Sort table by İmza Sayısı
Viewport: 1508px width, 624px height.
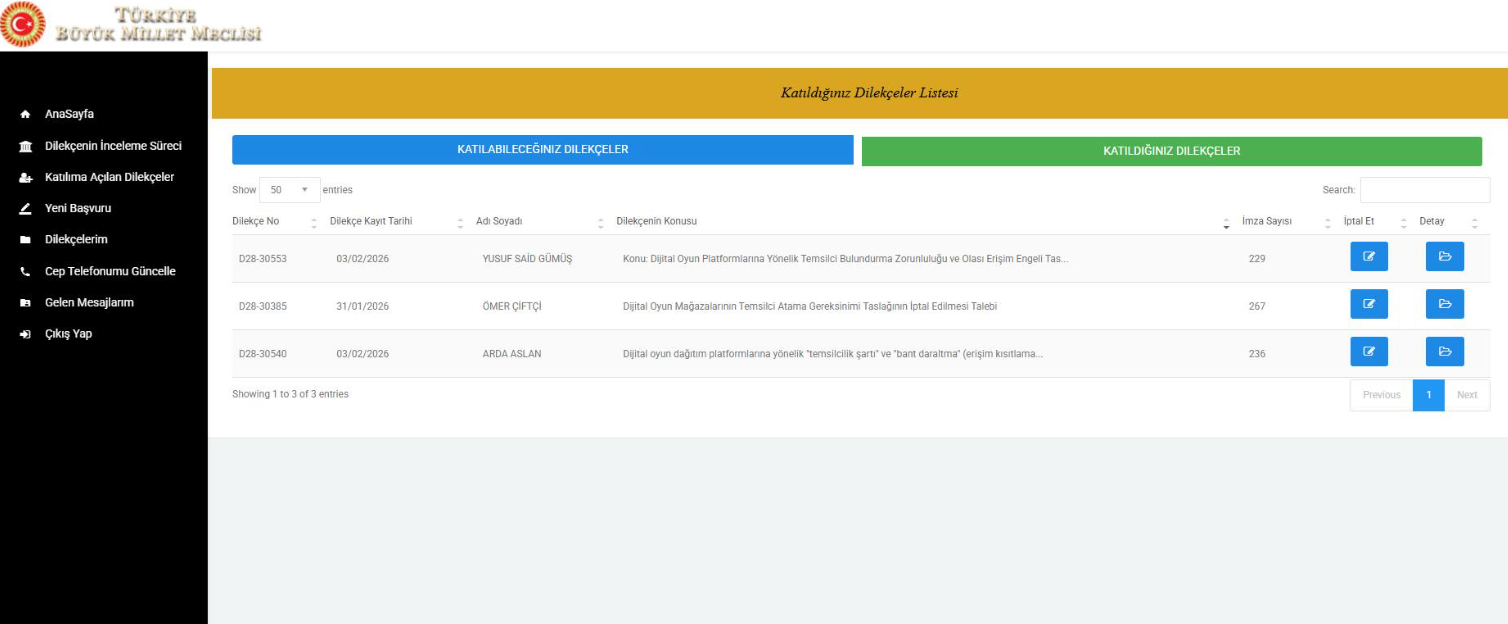coord(1287,221)
